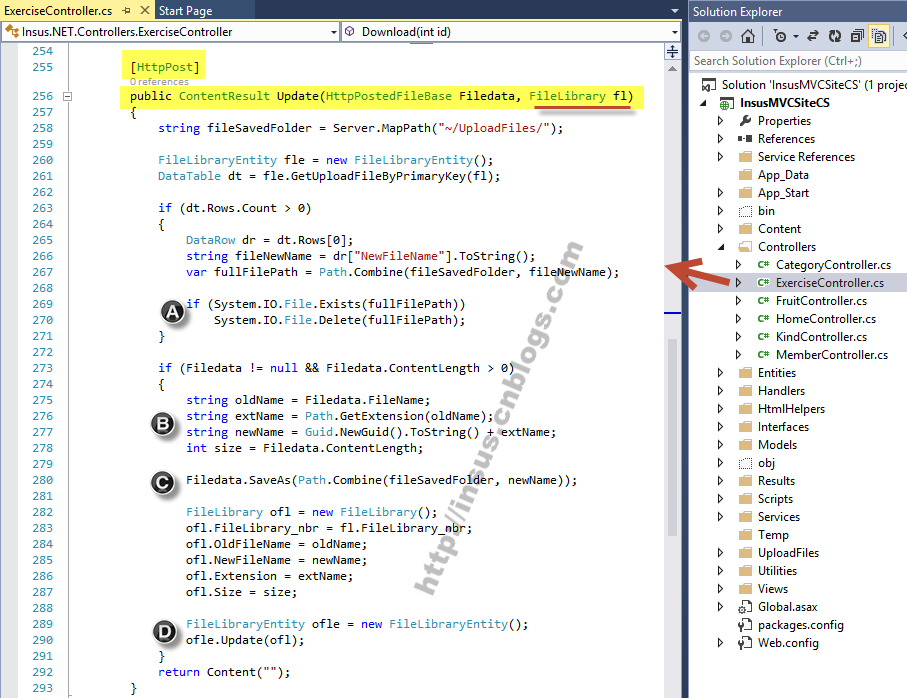Open the Pending Changes Filter clock icon

point(780,36)
